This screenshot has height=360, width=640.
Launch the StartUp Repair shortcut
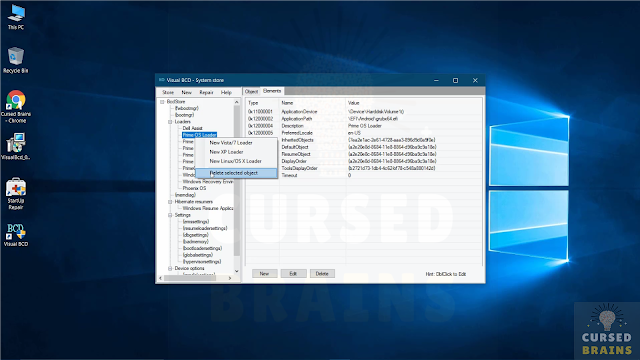(x=16, y=193)
